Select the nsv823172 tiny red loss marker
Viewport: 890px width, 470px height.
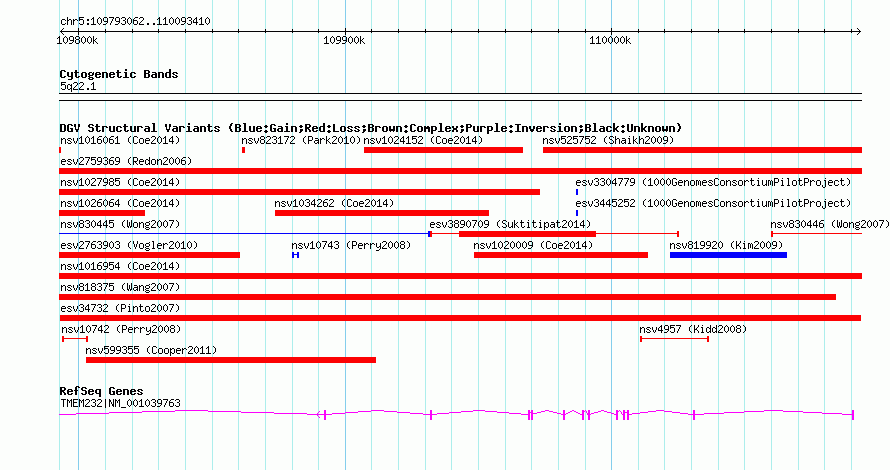(244, 150)
